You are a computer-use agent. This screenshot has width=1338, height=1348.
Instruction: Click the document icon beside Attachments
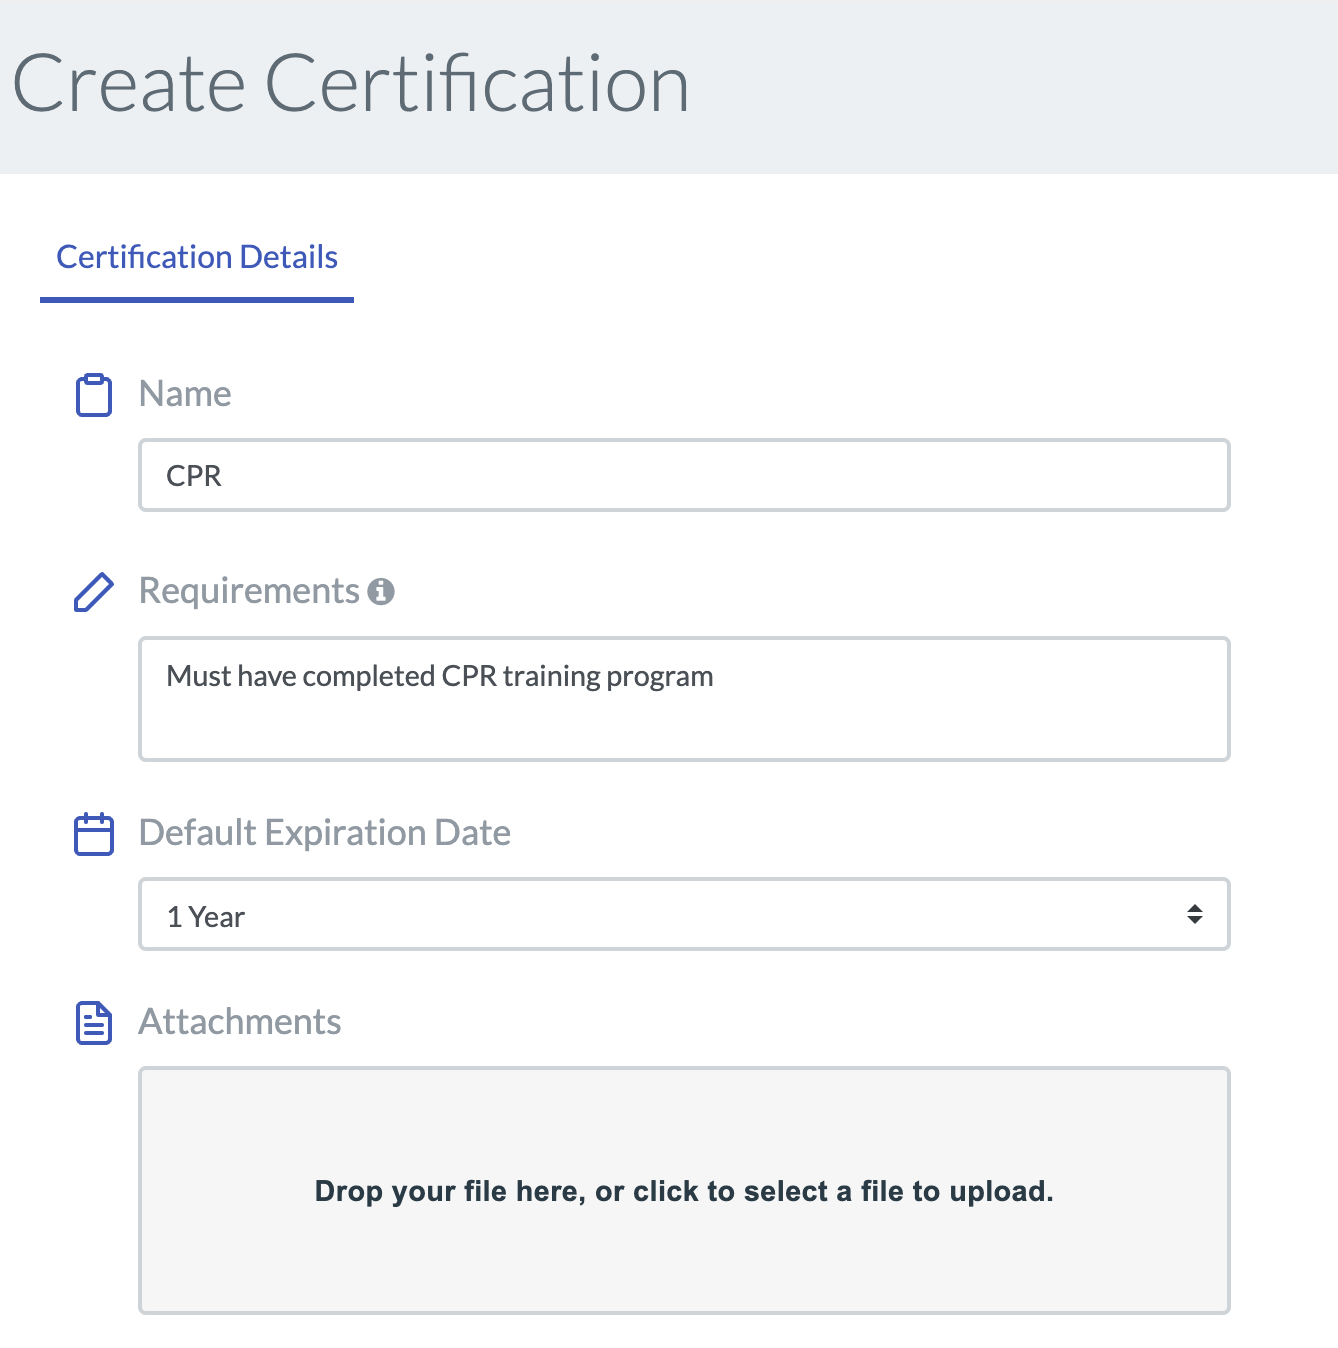pos(94,1023)
